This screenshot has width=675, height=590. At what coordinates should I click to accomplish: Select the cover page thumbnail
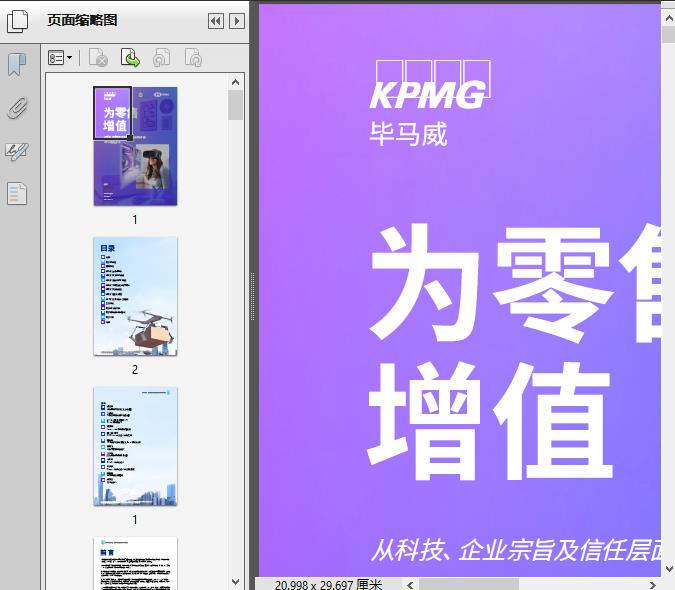(135, 146)
